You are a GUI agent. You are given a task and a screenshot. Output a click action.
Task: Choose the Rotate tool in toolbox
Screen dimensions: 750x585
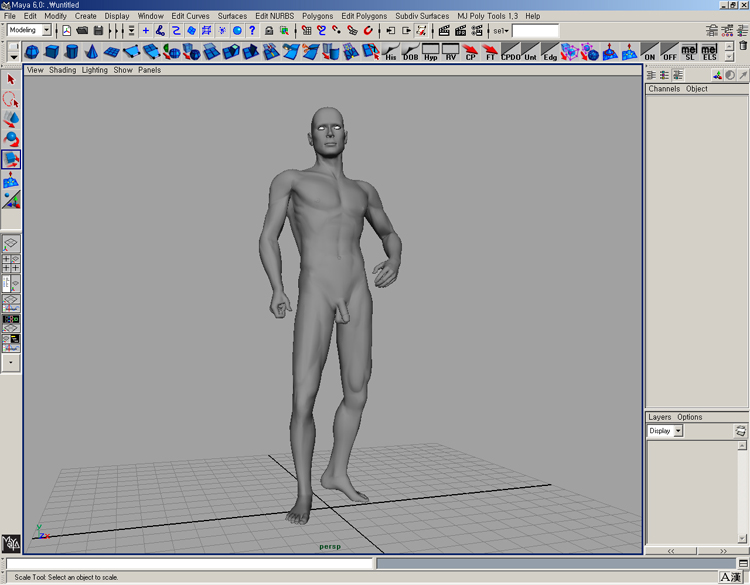[11, 139]
